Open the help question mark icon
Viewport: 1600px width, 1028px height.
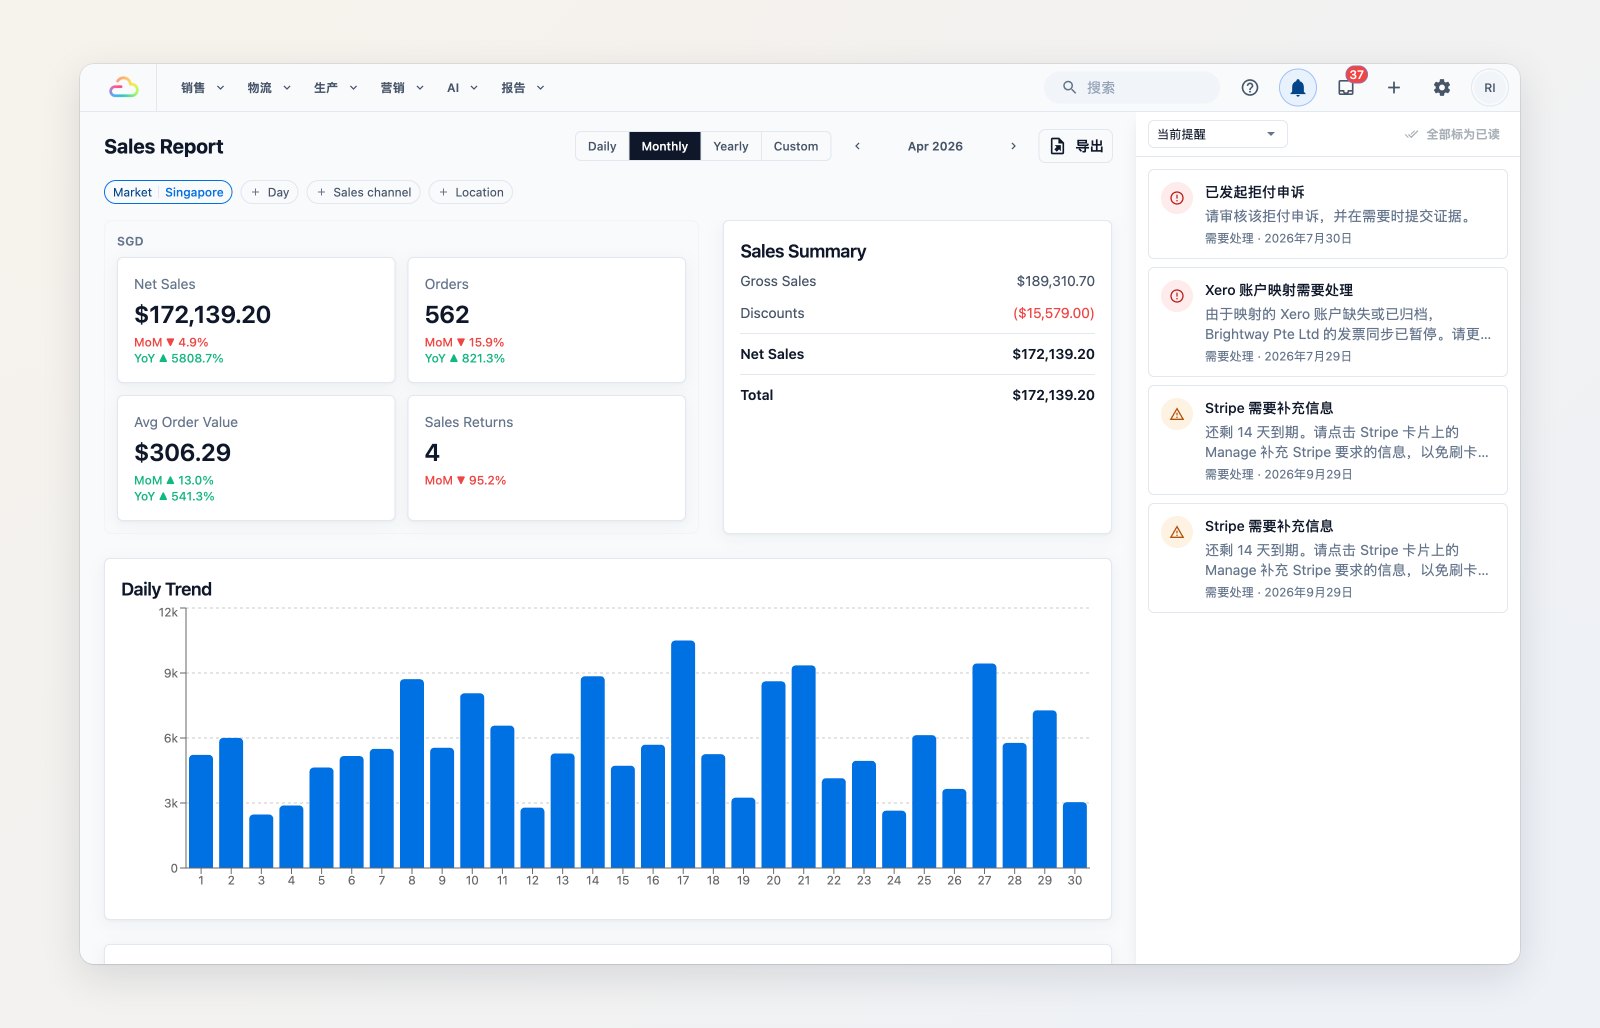tap(1250, 88)
